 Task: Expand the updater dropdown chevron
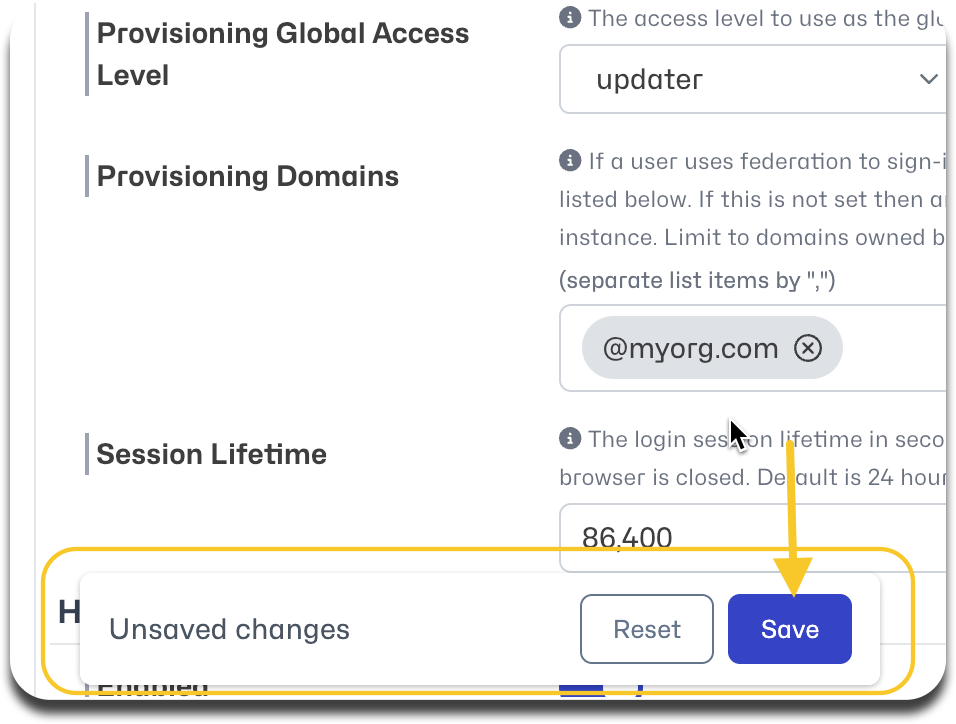928,79
